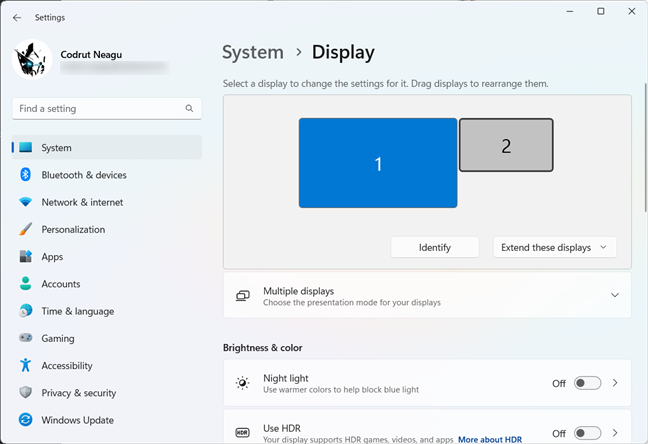Open Bluetooth & devices settings
Screen dimensions: 648x444
(x=84, y=175)
